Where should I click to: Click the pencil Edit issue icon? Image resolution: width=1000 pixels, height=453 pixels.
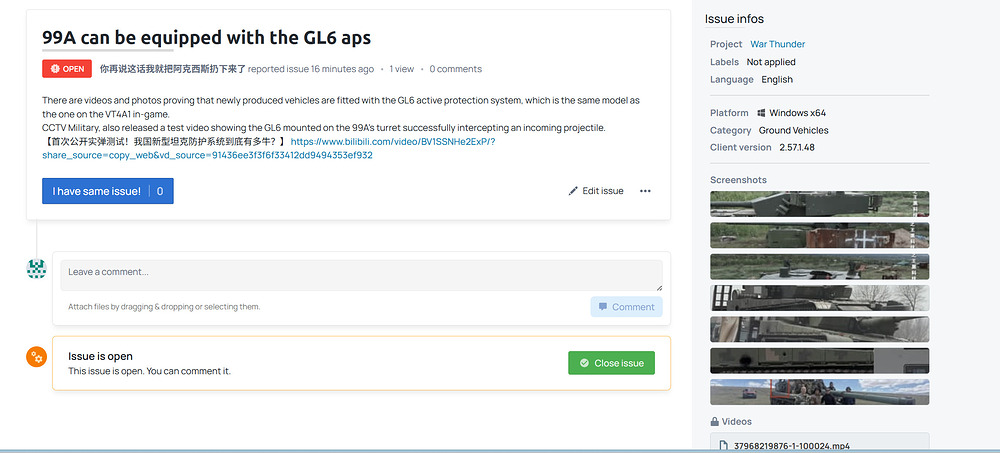[573, 191]
